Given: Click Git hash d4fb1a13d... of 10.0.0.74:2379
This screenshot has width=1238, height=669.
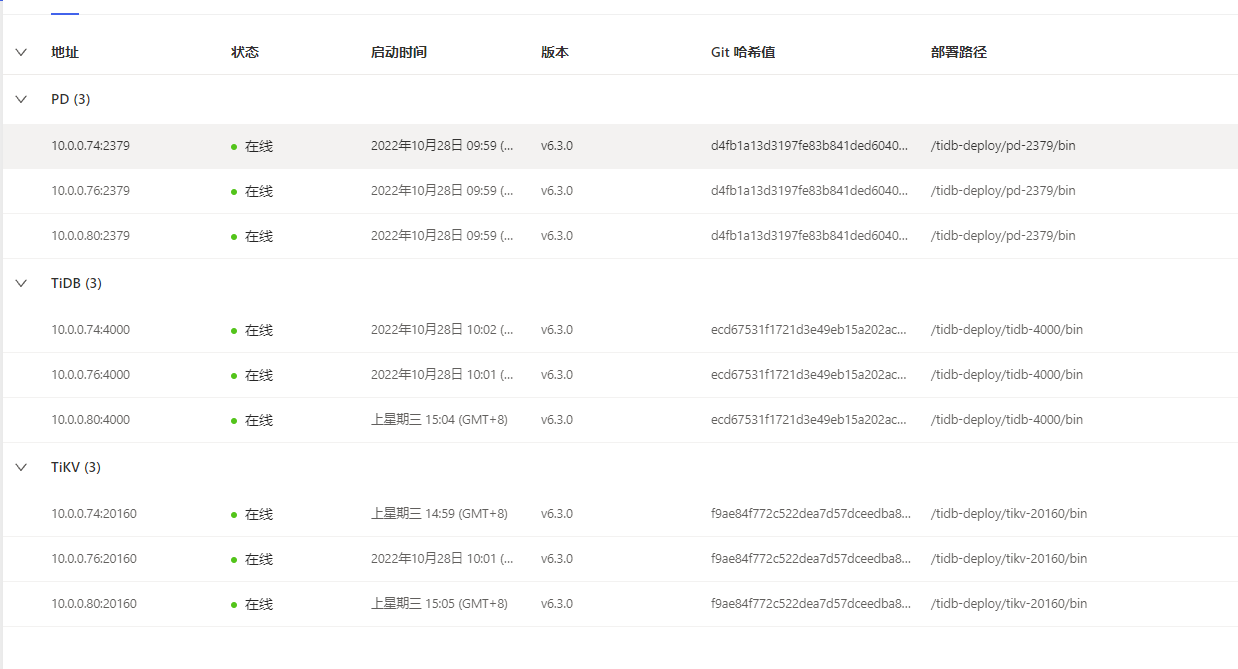Looking at the screenshot, I should pos(811,146).
